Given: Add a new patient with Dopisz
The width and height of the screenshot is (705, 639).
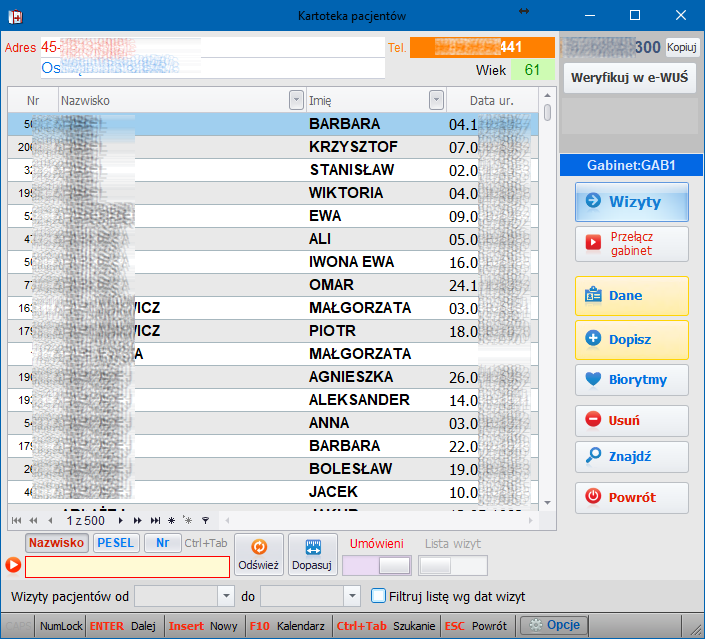Looking at the screenshot, I should (632, 340).
